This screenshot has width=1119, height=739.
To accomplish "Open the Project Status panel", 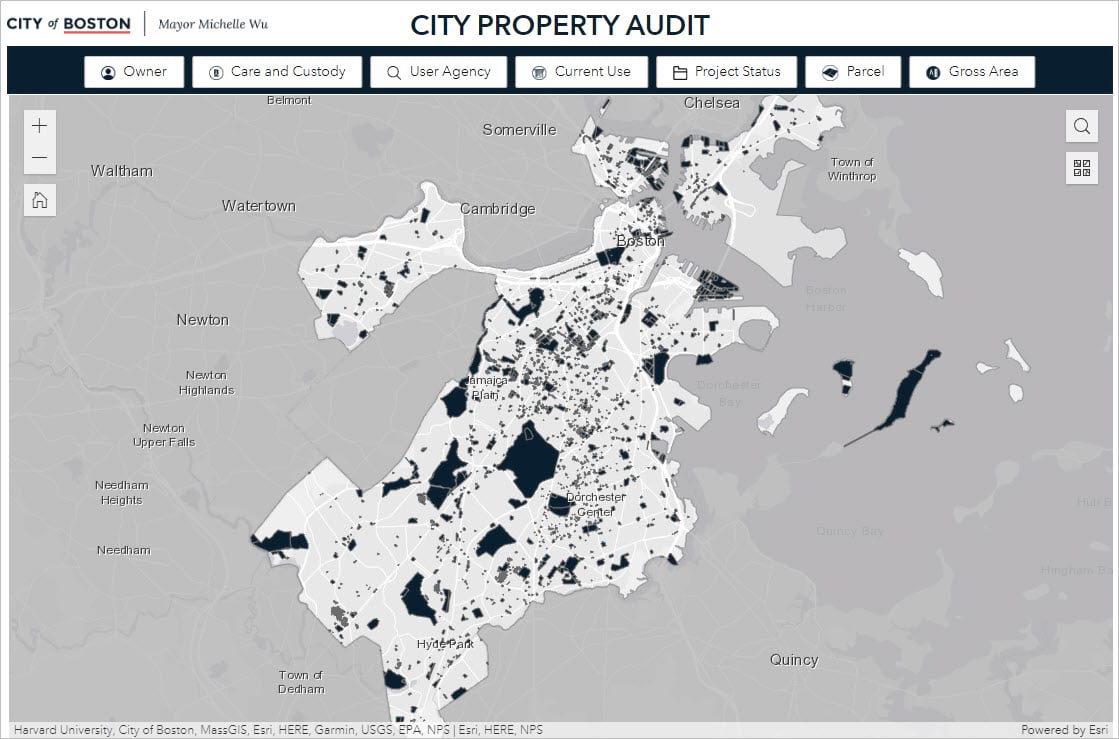I will coord(726,71).
